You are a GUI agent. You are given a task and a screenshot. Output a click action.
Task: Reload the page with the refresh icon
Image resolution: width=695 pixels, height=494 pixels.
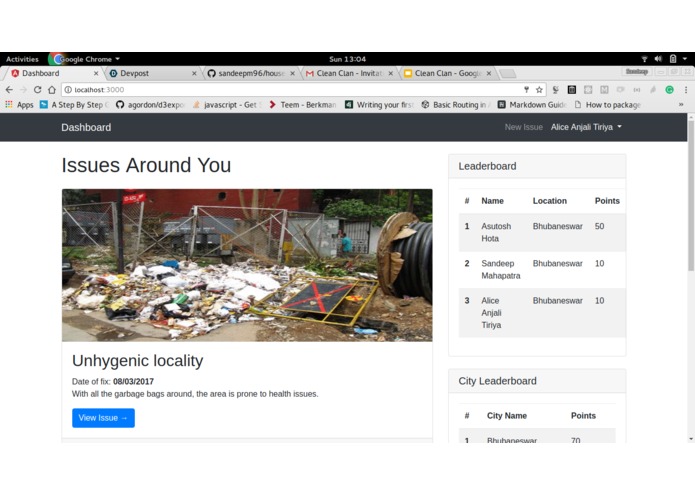[x=38, y=90]
